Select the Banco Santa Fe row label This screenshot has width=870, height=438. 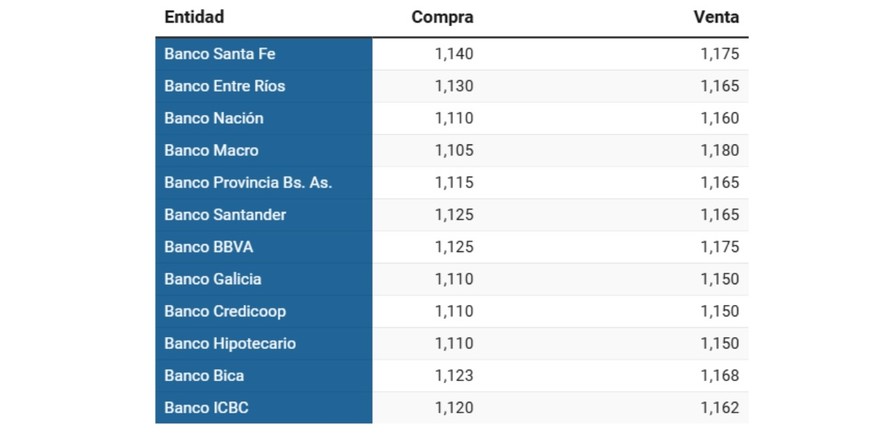coord(219,54)
